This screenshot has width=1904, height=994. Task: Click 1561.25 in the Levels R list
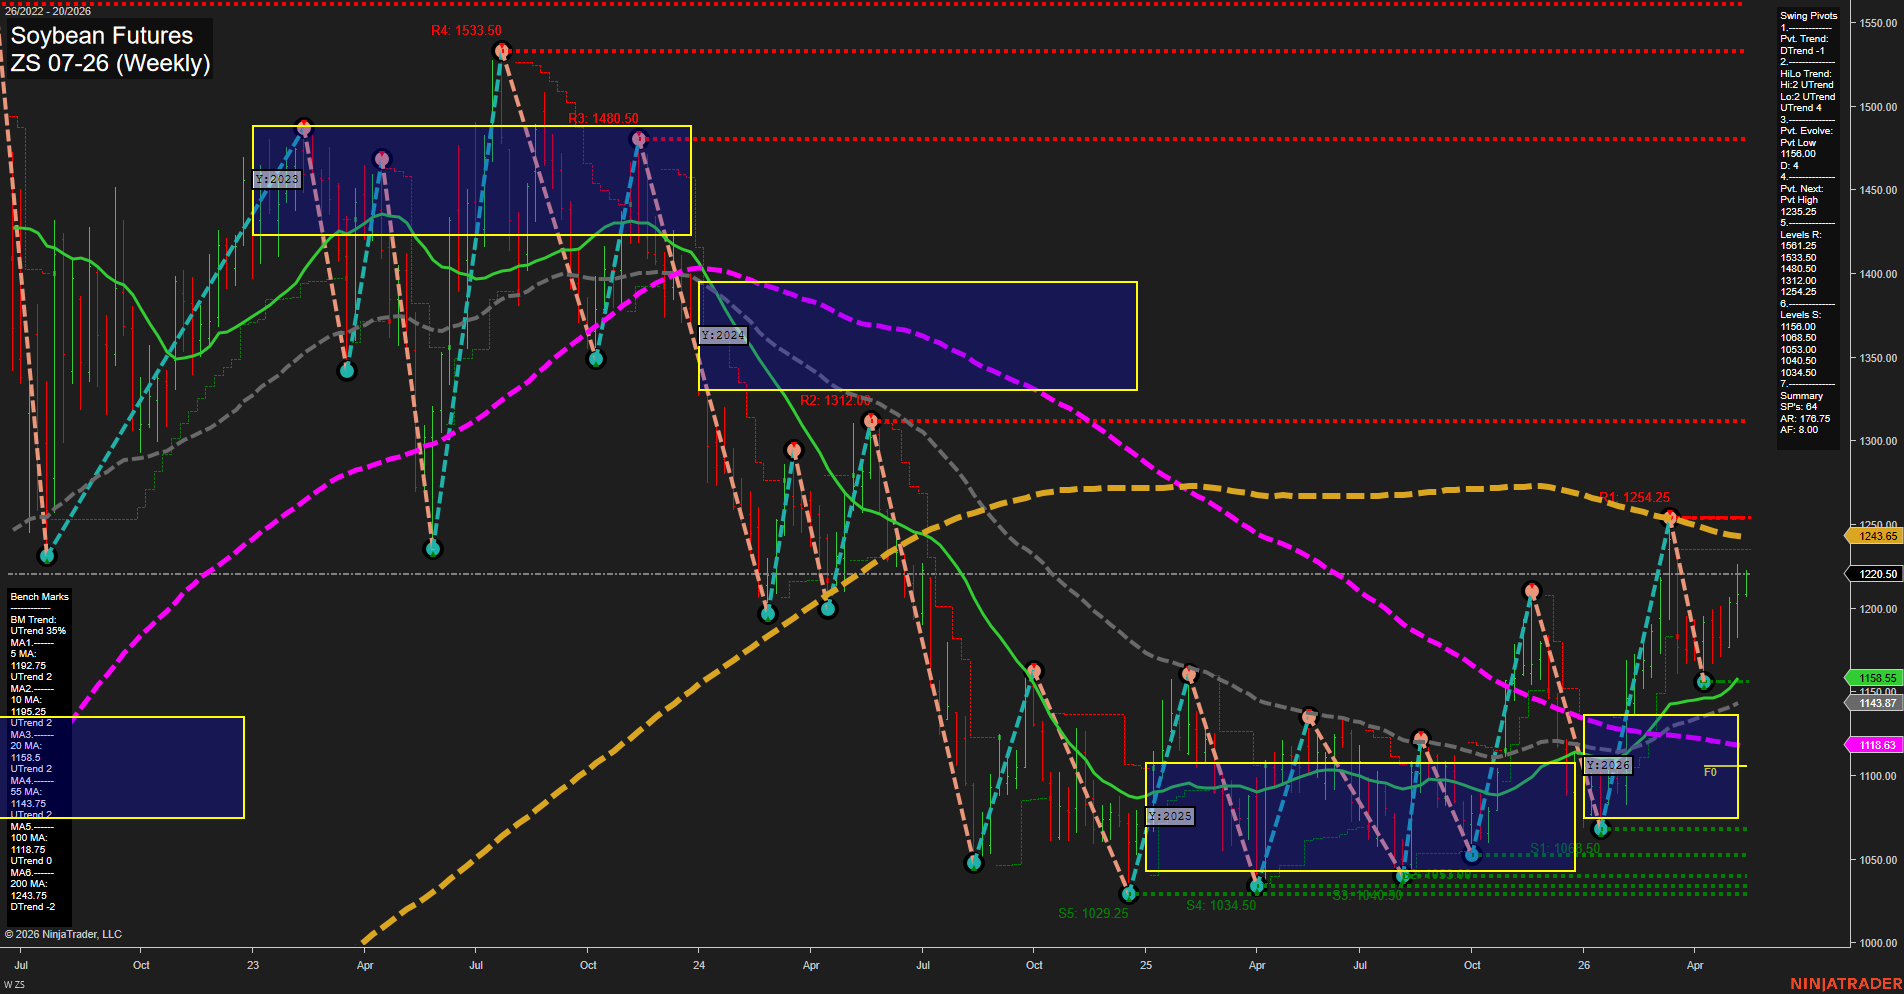click(1798, 246)
